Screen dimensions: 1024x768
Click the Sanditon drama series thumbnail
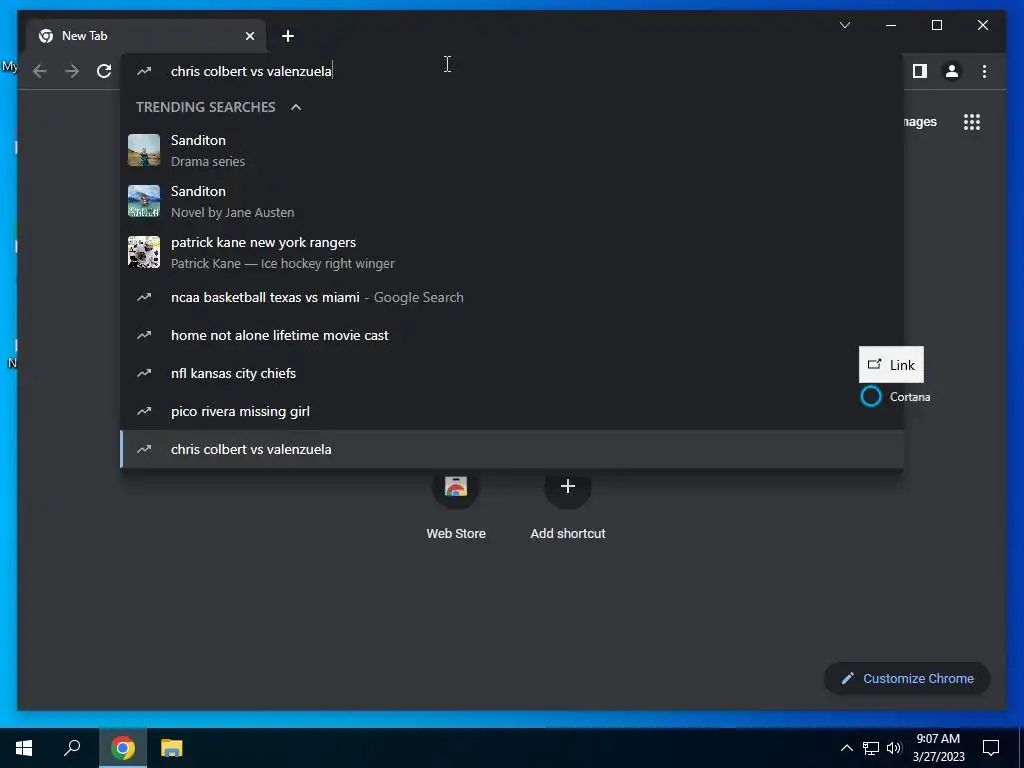[x=144, y=150]
